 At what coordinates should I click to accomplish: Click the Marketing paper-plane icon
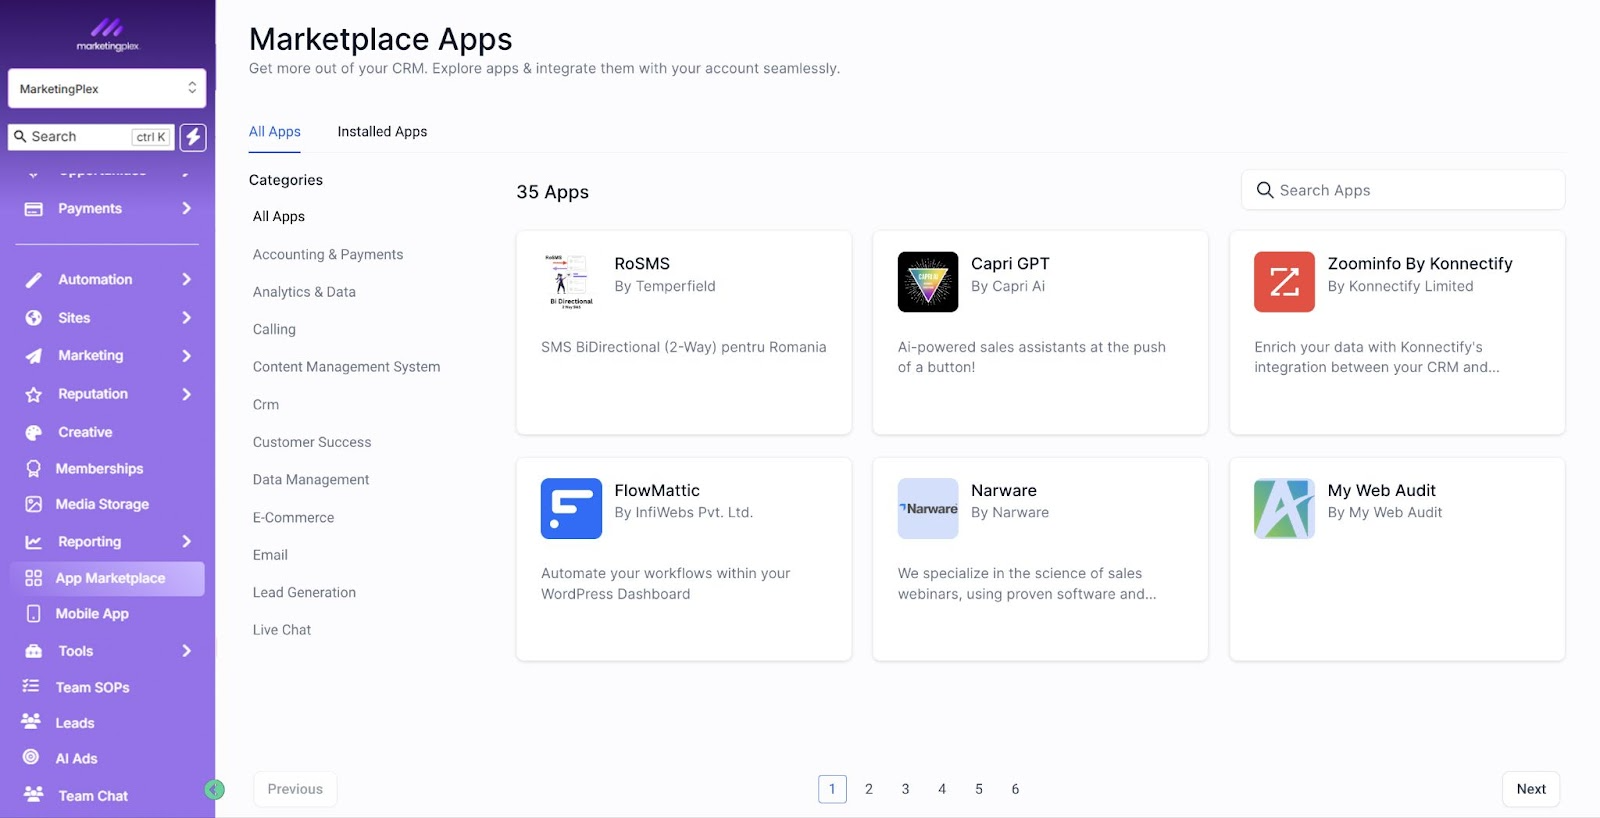(34, 356)
